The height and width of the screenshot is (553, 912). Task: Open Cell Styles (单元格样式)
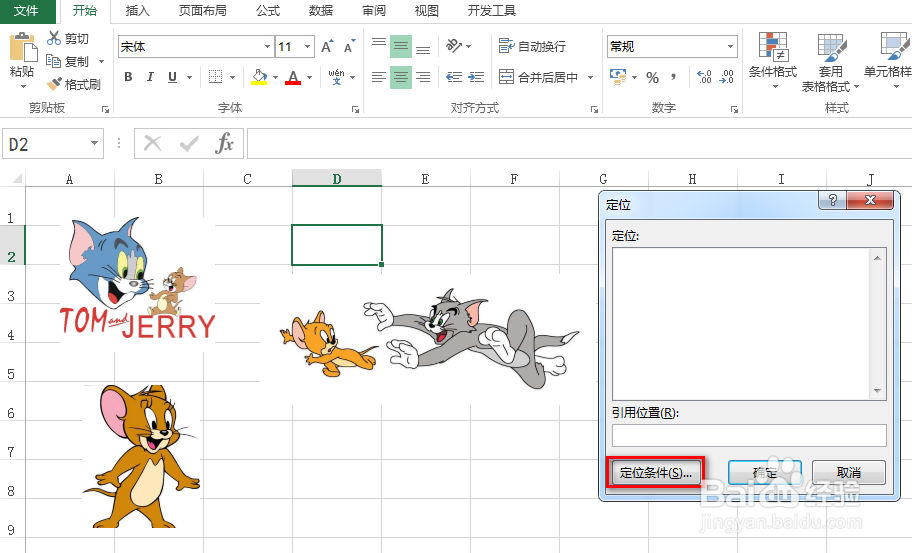(x=889, y=61)
